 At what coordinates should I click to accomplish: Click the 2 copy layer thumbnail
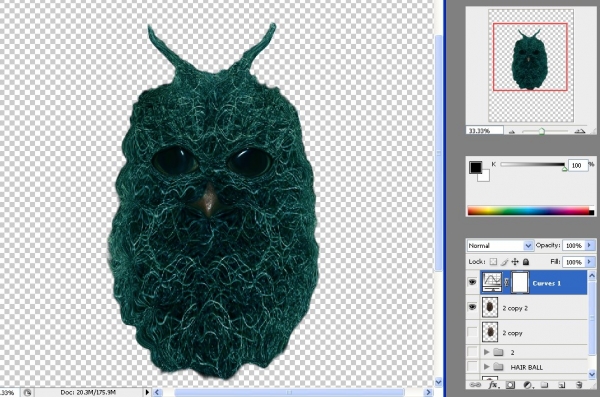pyautogui.click(x=490, y=332)
